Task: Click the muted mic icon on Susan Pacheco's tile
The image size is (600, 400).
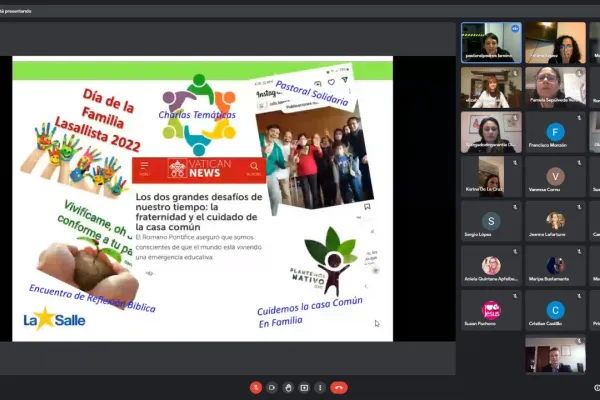Action: 515,296
